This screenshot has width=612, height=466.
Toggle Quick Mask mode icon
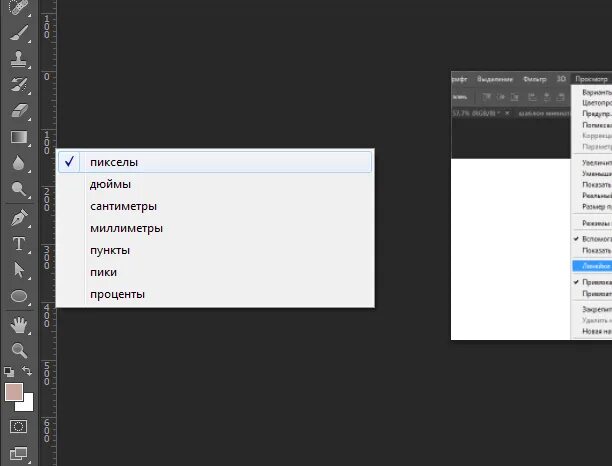pyautogui.click(x=18, y=427)
